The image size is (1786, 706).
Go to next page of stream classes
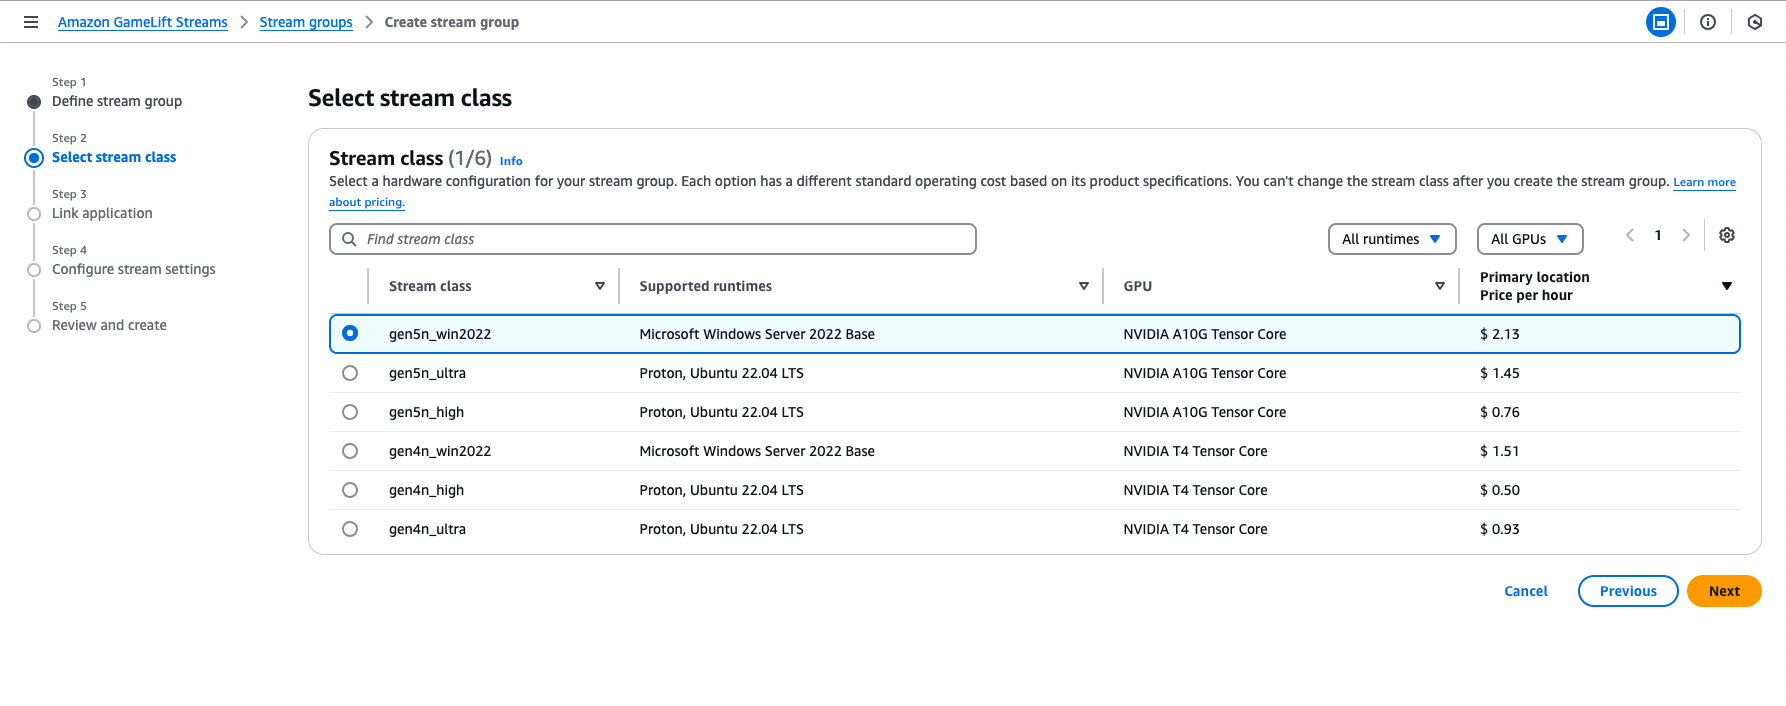tap(1686, 235)
